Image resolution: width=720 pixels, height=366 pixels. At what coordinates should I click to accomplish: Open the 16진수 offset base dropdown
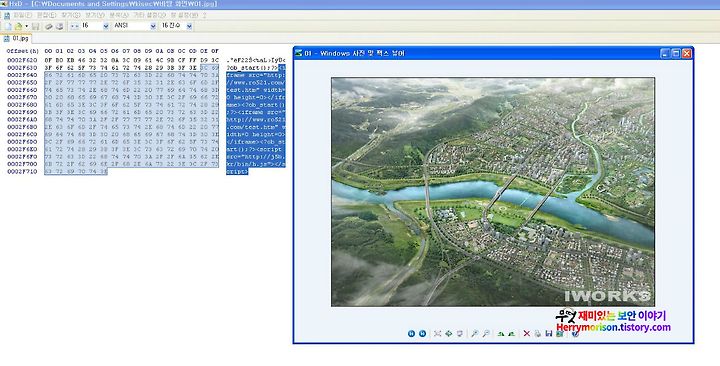[189, 26]
